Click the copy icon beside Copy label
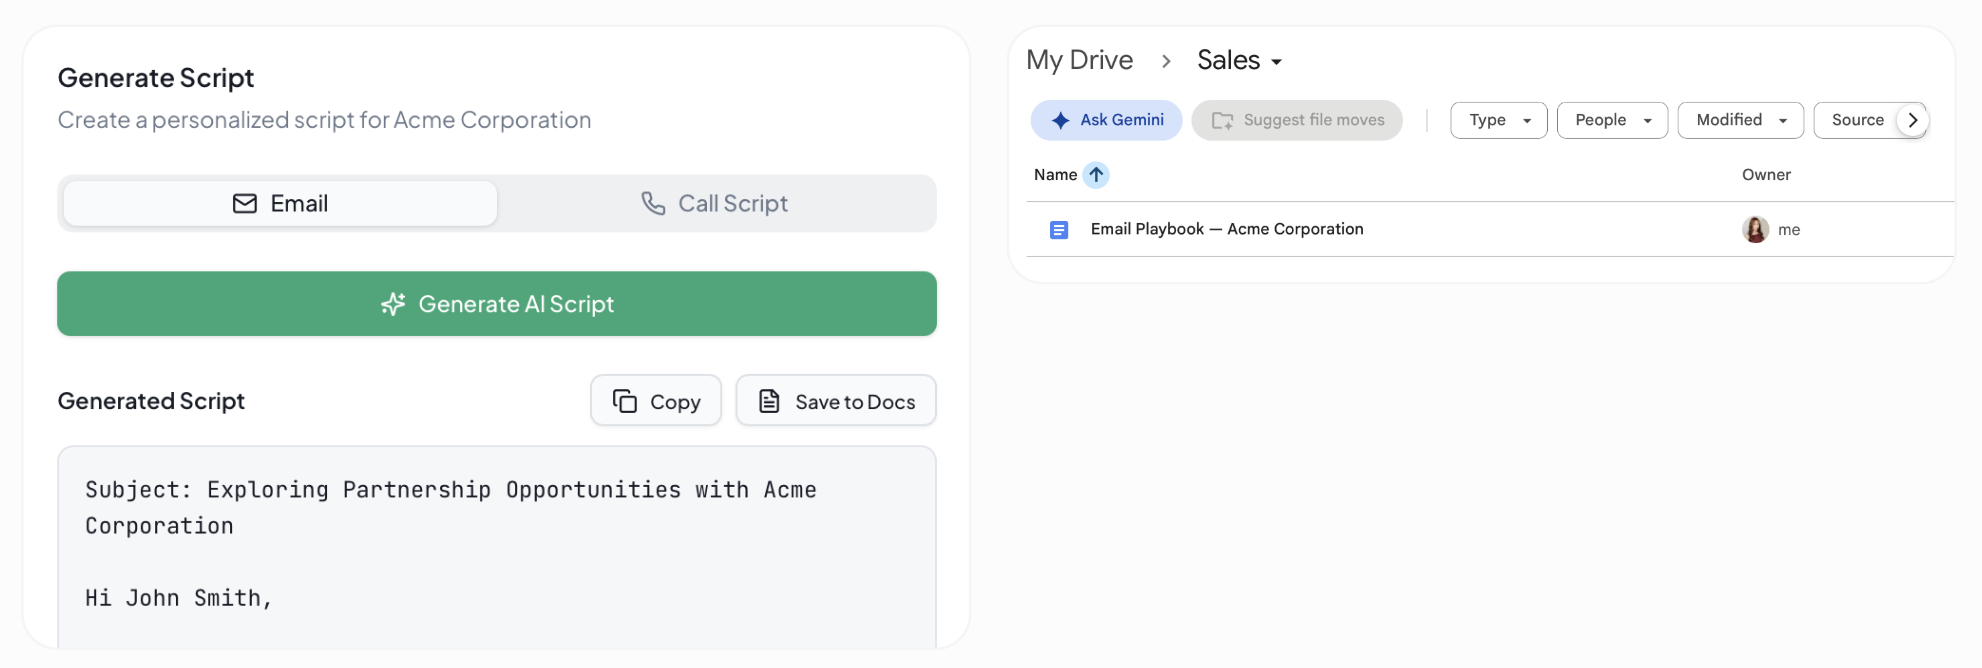This screenshot has height=668, width=1982. (x=625, y=401)
